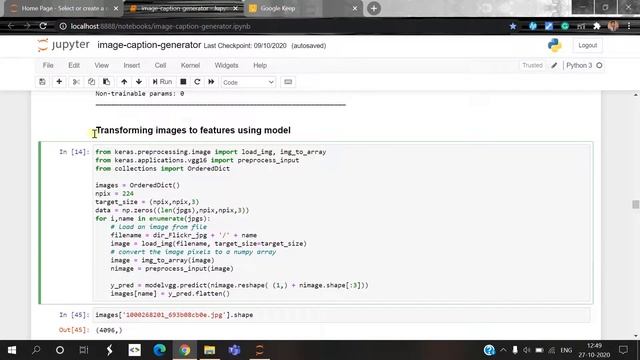Open the Cell menu
The height and width of the screenshot is (360, 640).
click(160, 65)
